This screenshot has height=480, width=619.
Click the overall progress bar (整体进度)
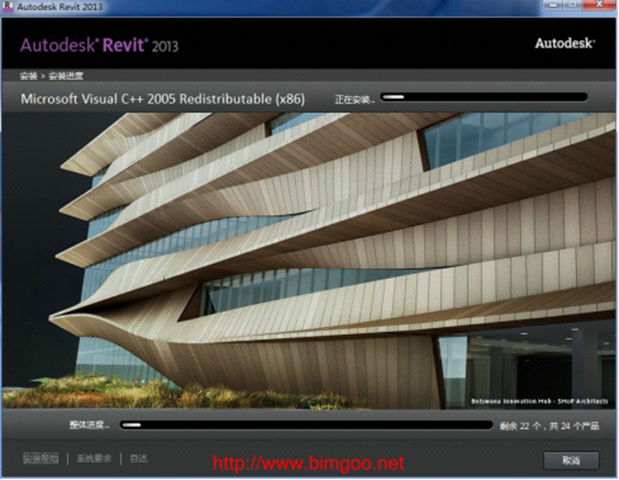[306, 425]
